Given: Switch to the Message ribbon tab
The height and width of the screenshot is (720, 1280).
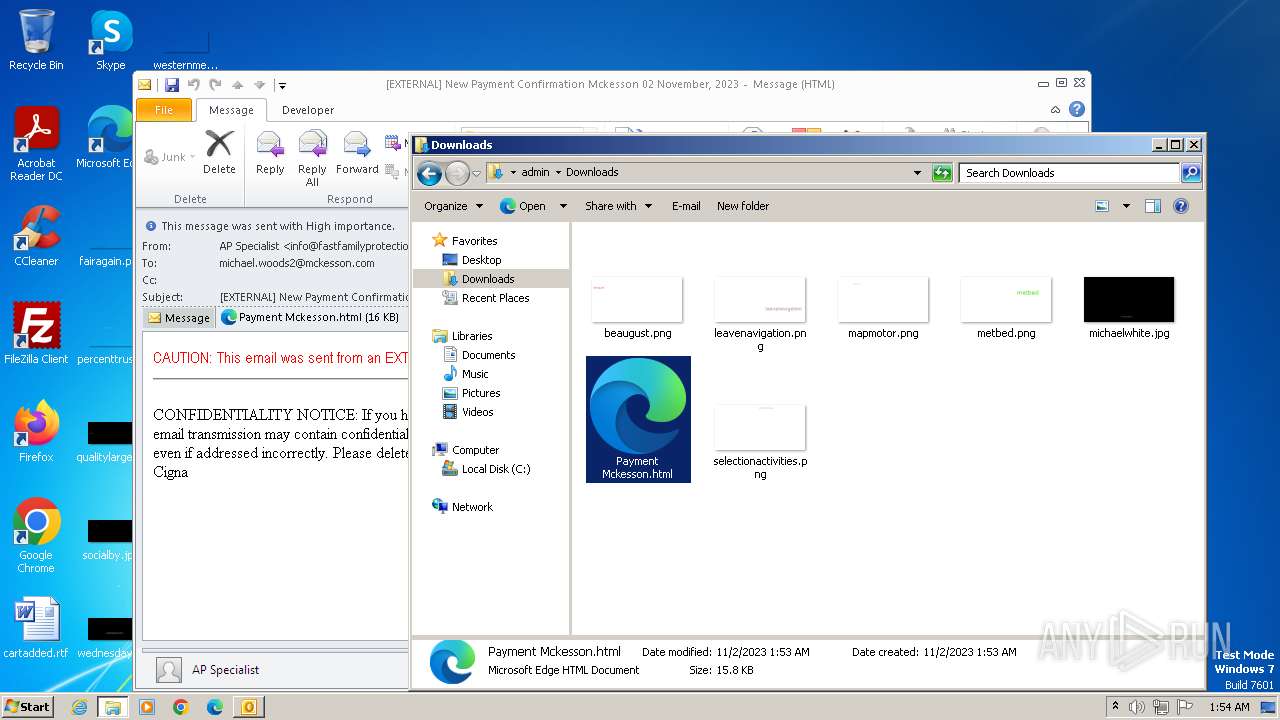Looking at the screenshot, I should click(x=231, y=110).
